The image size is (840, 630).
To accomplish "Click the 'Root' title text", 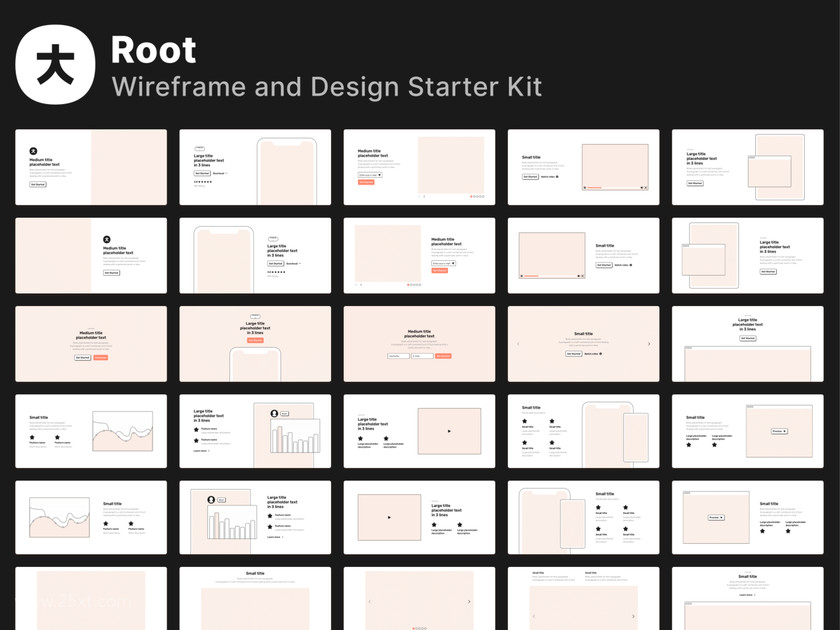I will [154, 50].
